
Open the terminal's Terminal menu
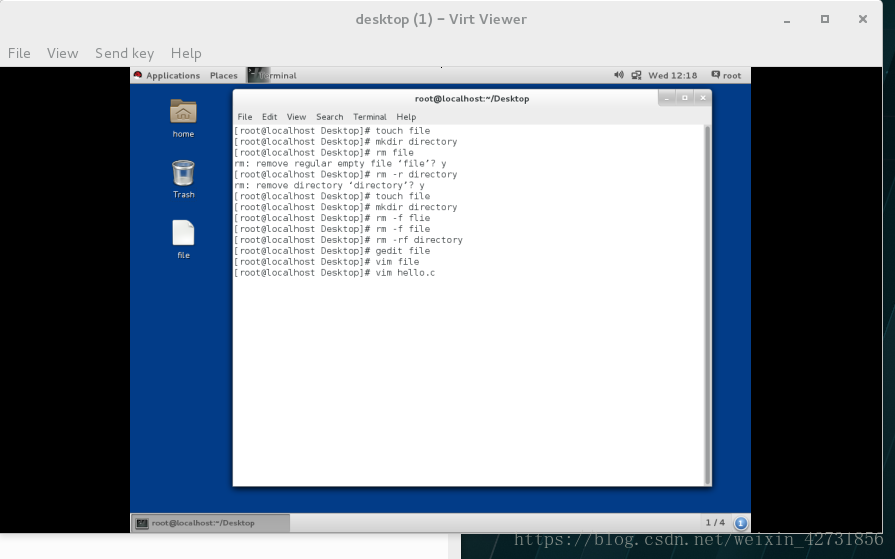[x=370, y=116]
